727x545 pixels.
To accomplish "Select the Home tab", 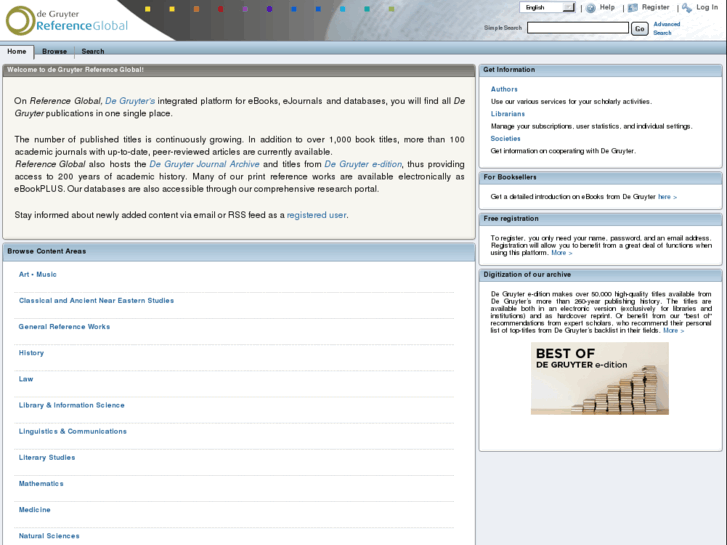I will 17,51.
